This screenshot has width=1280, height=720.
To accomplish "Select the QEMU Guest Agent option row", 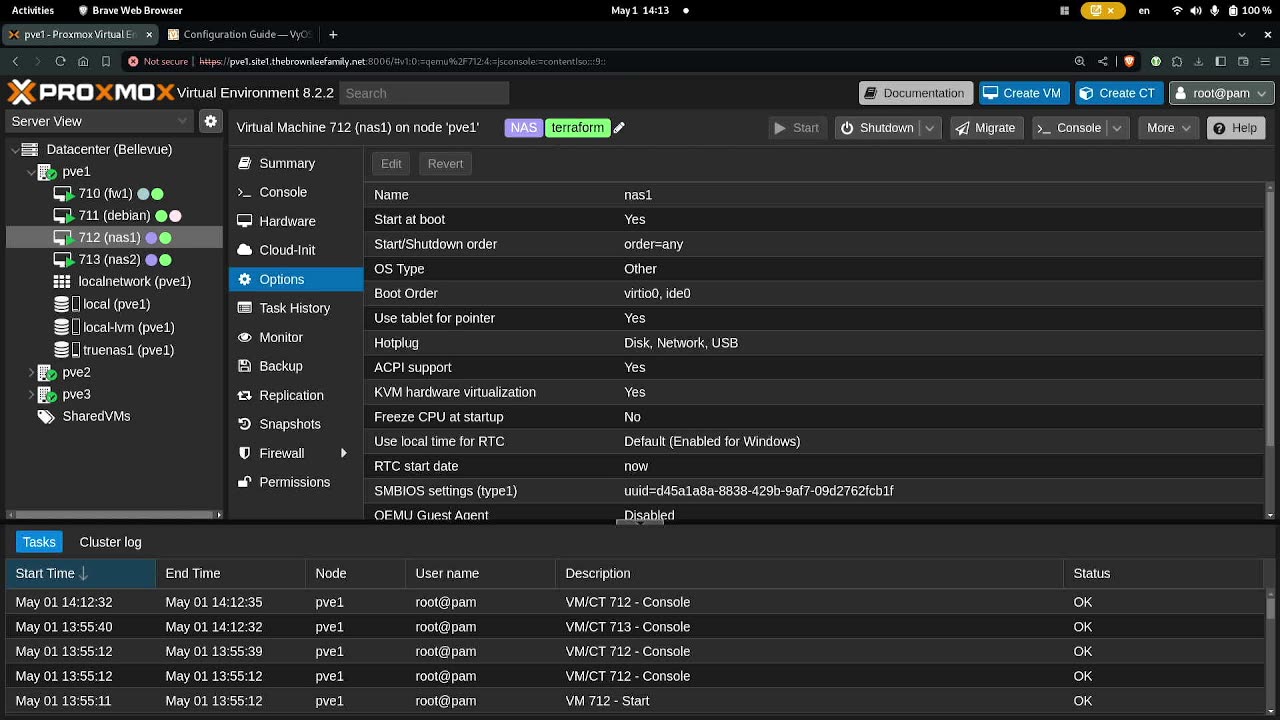I will [x=815, y=515].
